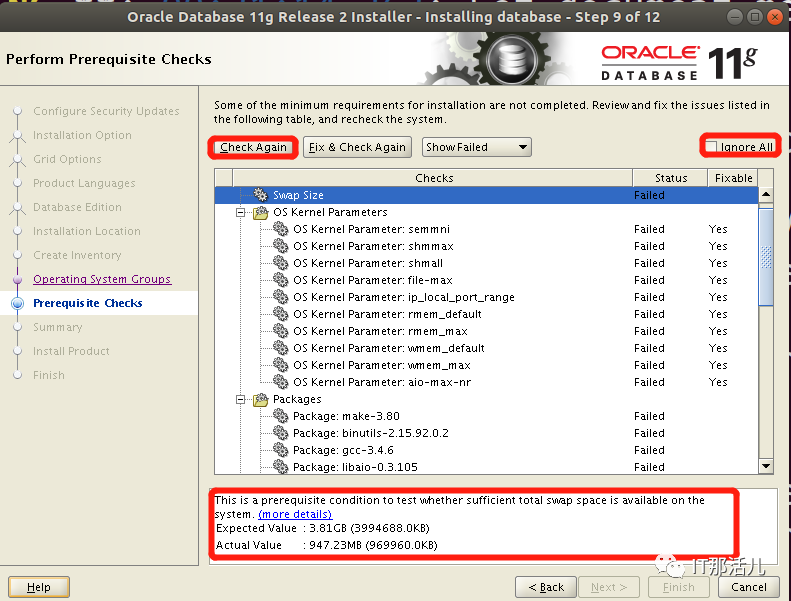Screen dimensions: 791x601
Task: Click the Help button
Action: click(x=39, y=587)
